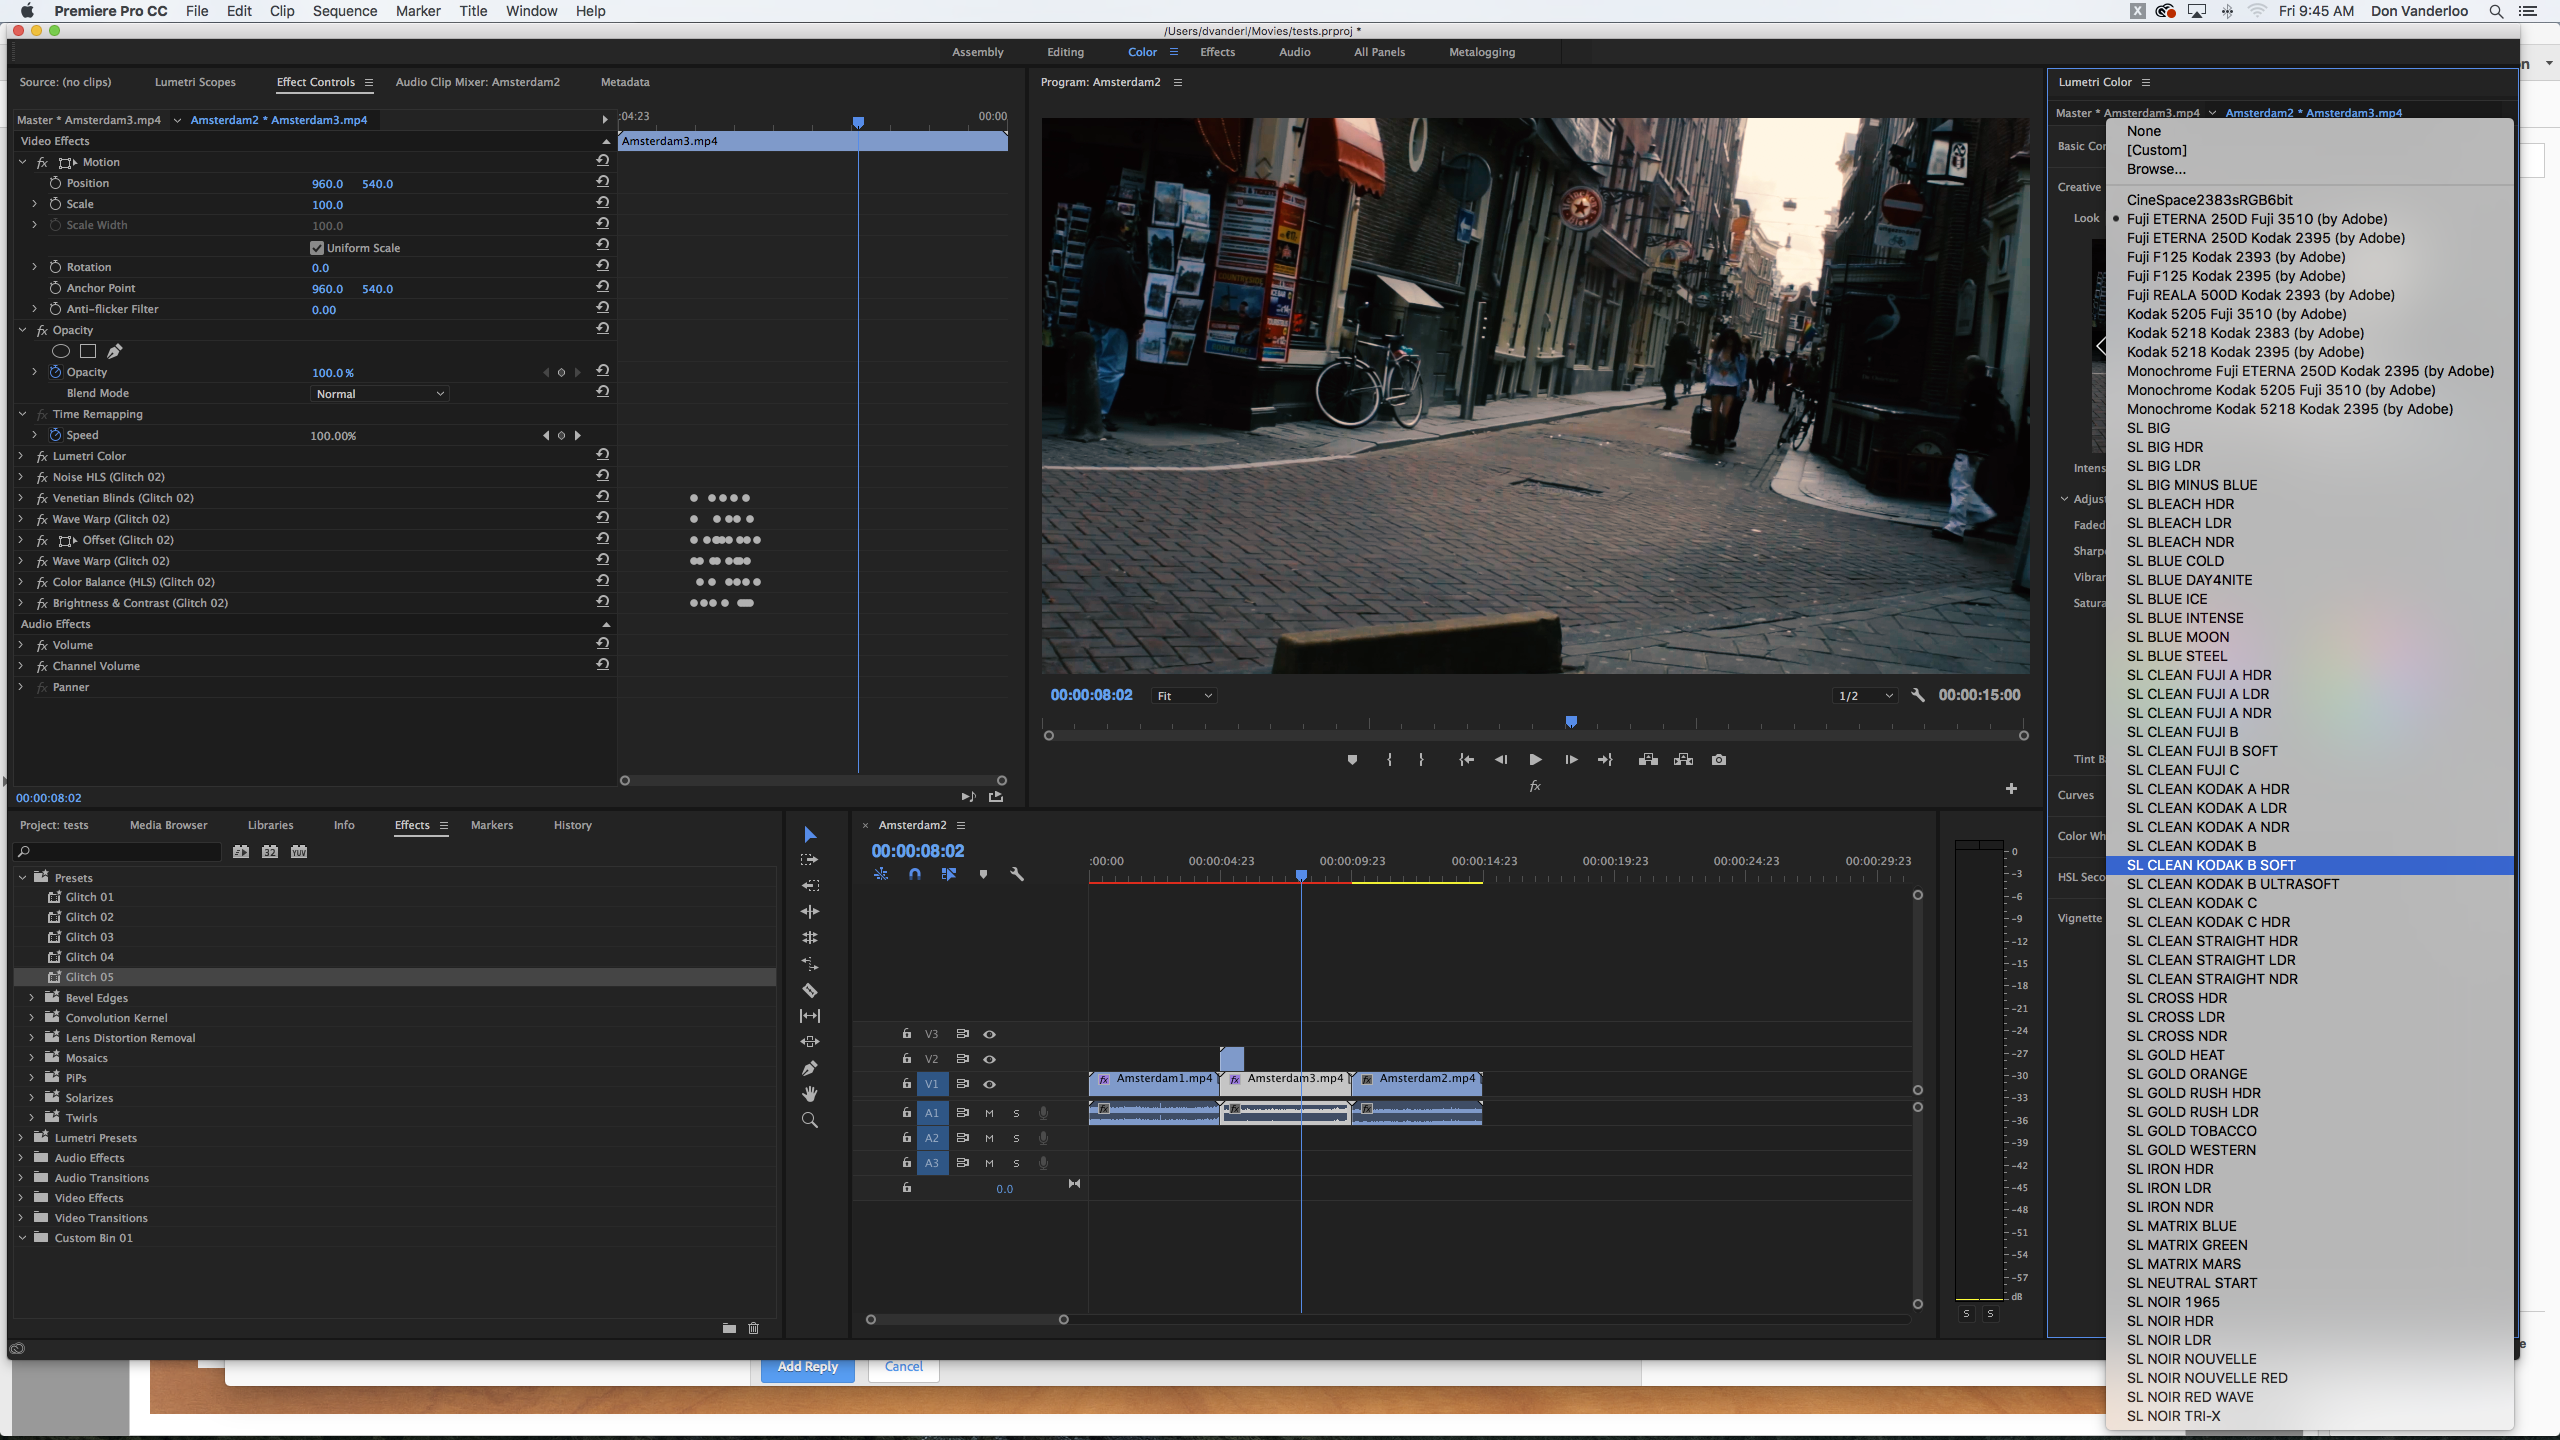Select the Ripple Edit tool
Screen dimensions: 2560x1440
tap(810, 912)
